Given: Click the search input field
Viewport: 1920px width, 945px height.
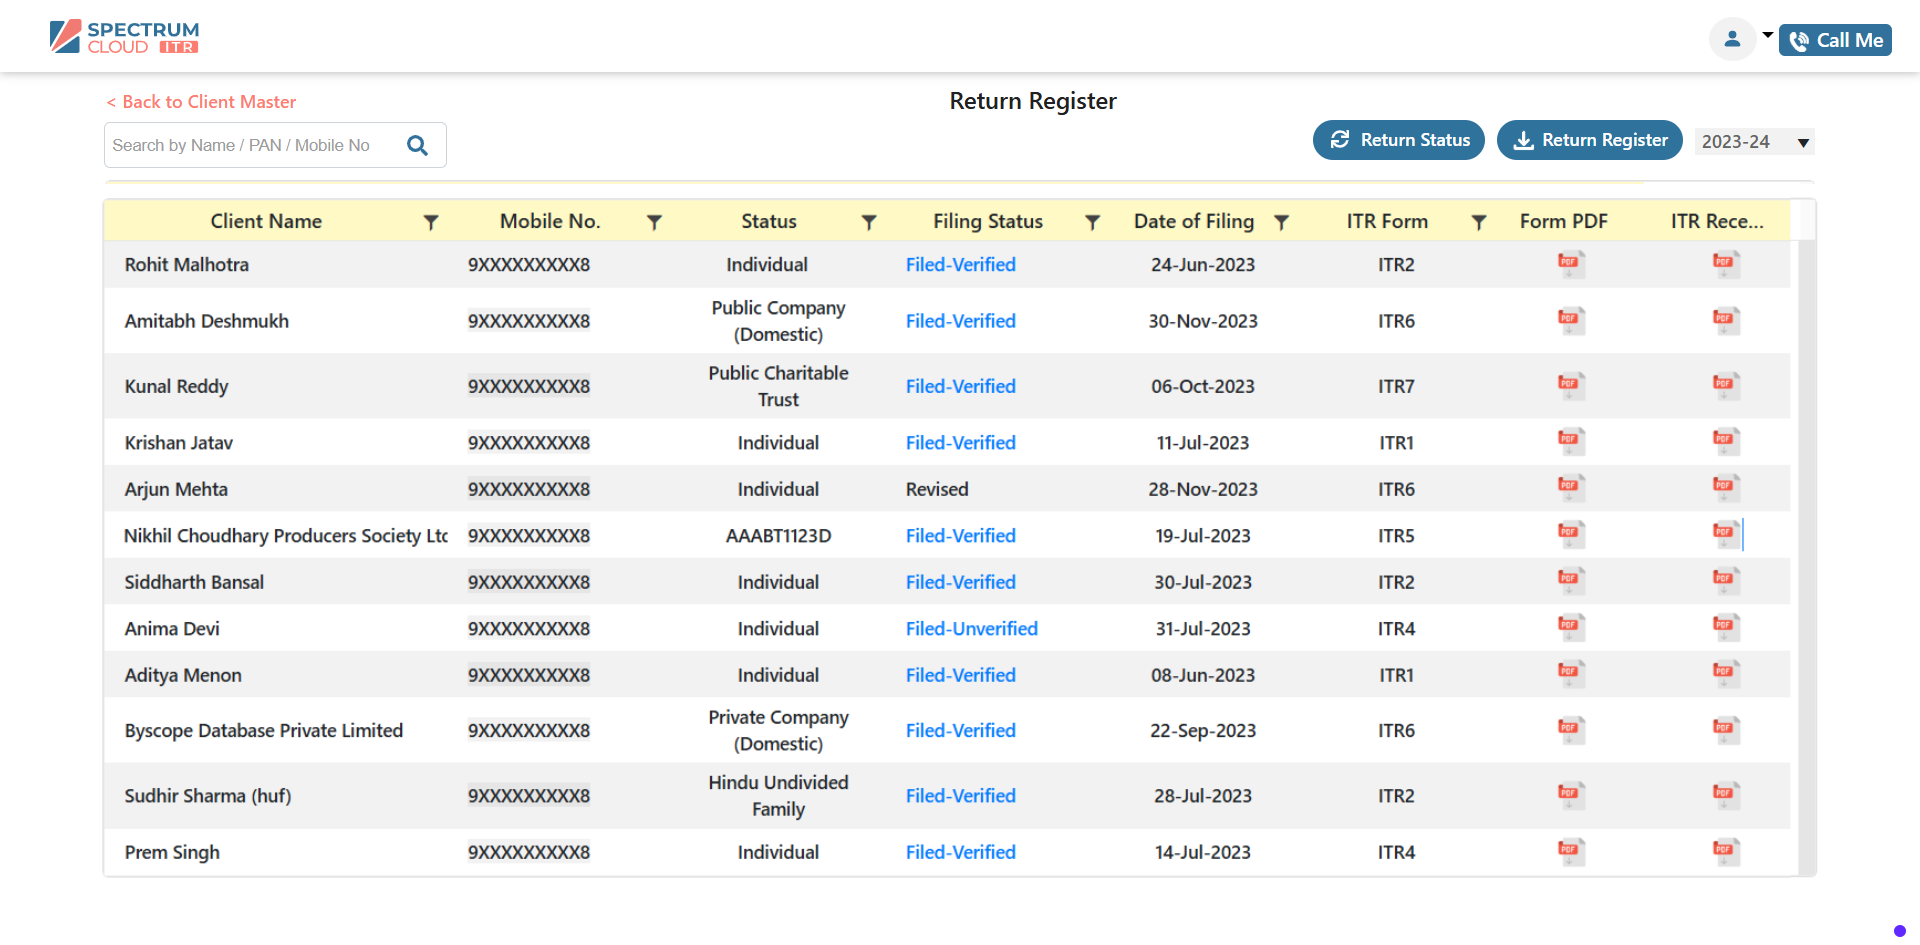Looking at the screenshot, I should 250,145.
